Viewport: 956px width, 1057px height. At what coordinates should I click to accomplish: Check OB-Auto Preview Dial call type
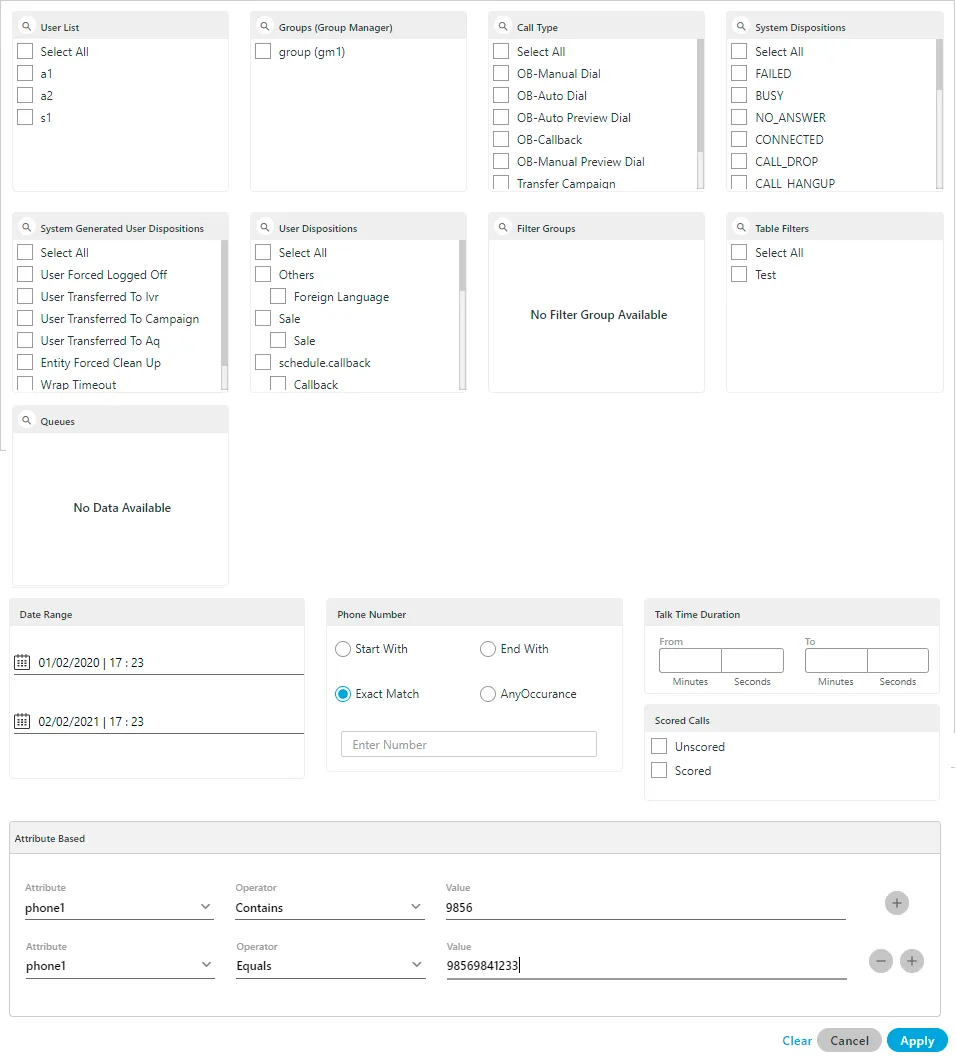pos(501,117)
